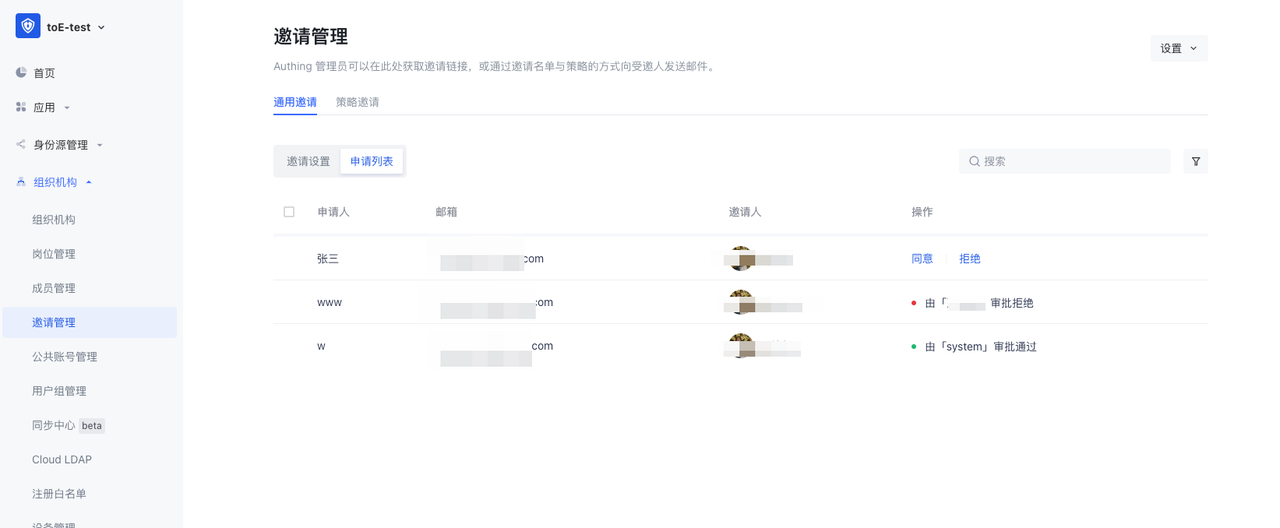Switch to the 策略邀请 tab

[357, 102]
